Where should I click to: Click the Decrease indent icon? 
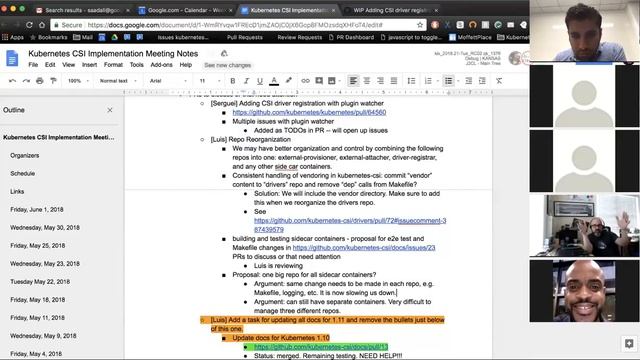(469, 81)
